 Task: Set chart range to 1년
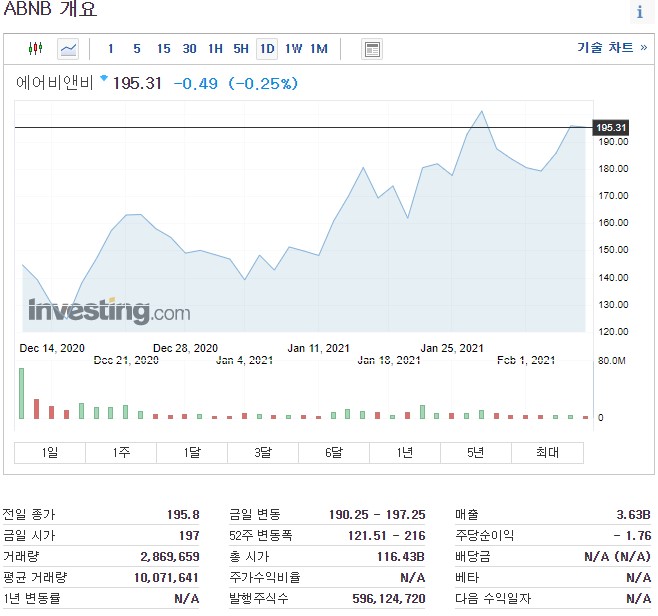405,452
